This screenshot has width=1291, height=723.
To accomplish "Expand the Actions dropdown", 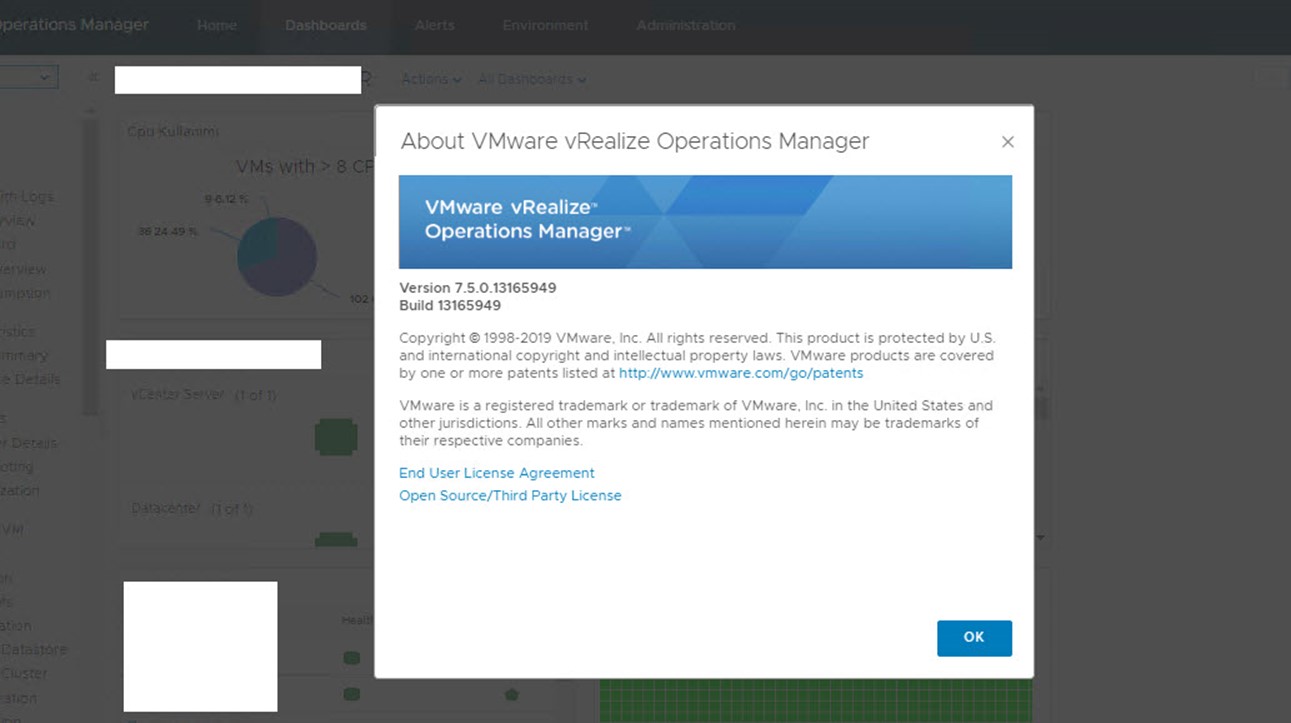I will coord(431,79).
